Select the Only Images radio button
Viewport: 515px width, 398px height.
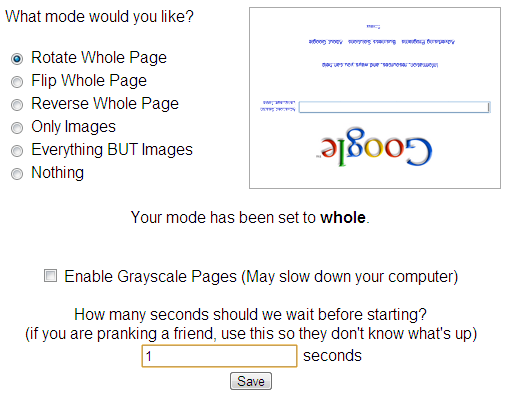(17, 128)
